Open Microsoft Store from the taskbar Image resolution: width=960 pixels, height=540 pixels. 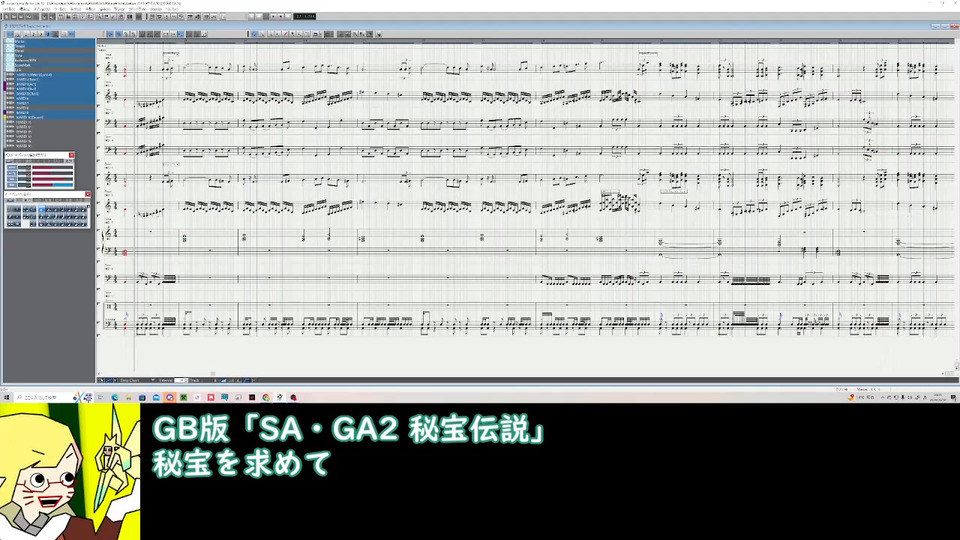point(142,397)
